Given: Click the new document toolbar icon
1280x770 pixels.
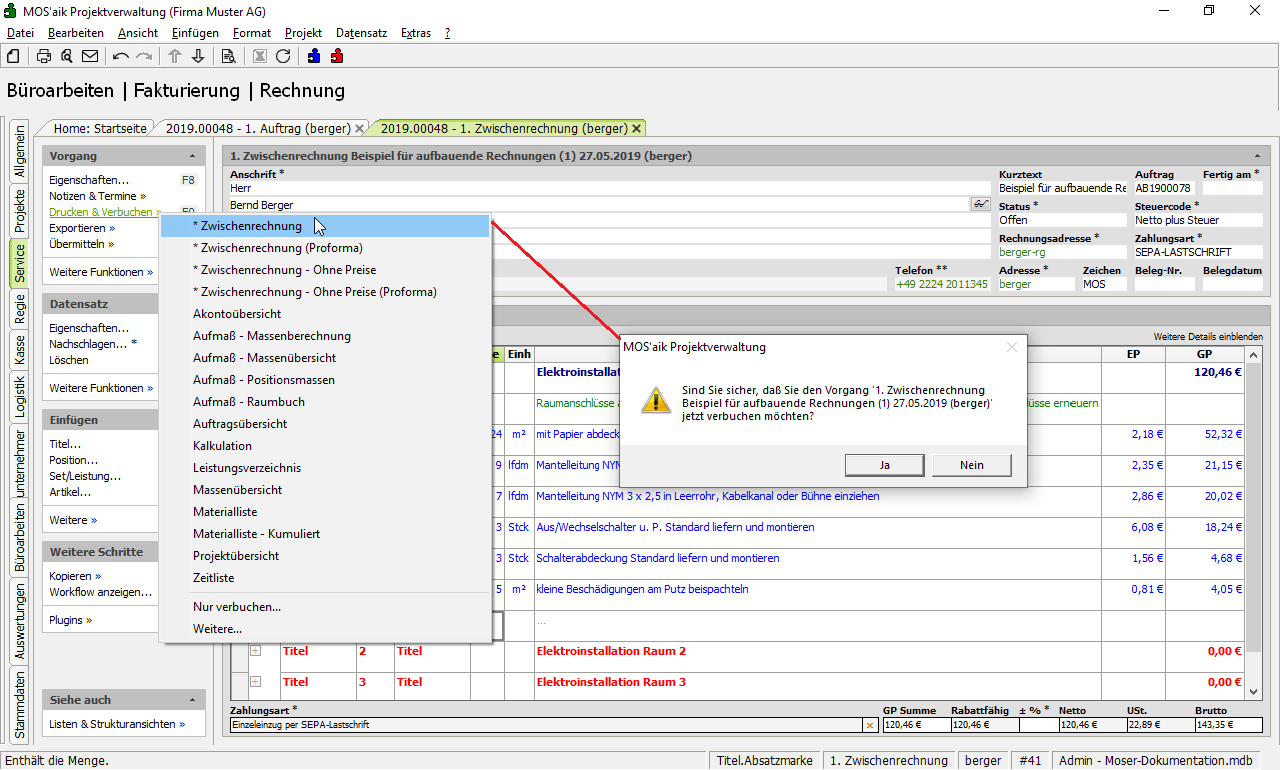Looking at the screenshot, I should coord(14,56).
